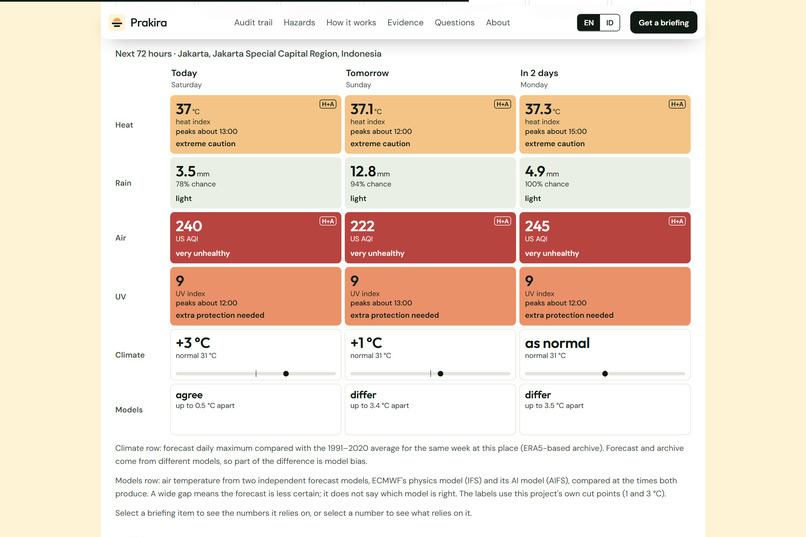
Task: Select Tomorrow's 37.1 °C heat index card
Action: [430, 124]
